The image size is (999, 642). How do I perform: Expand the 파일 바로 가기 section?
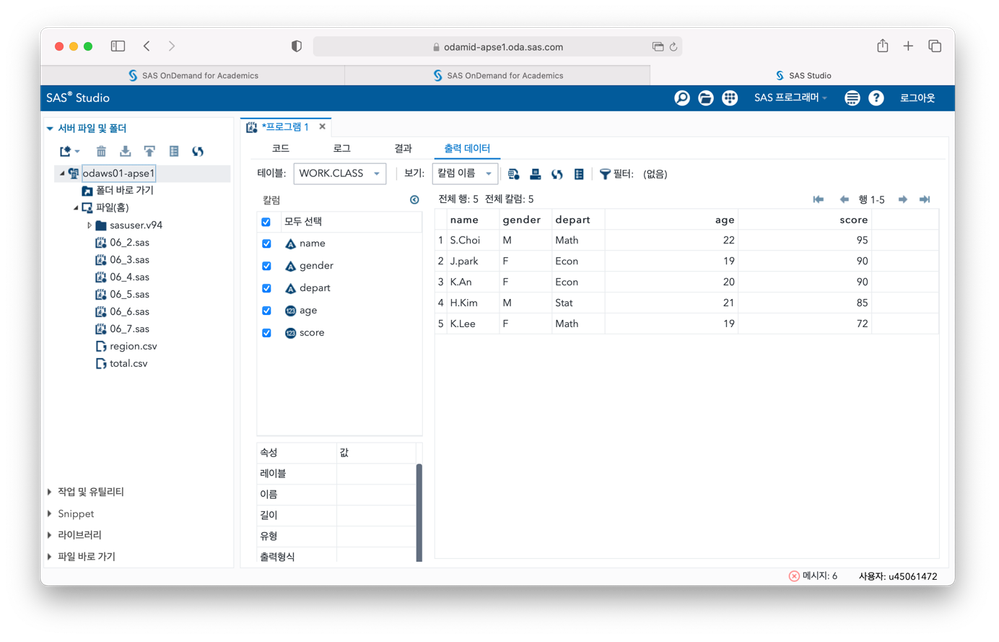50,557
